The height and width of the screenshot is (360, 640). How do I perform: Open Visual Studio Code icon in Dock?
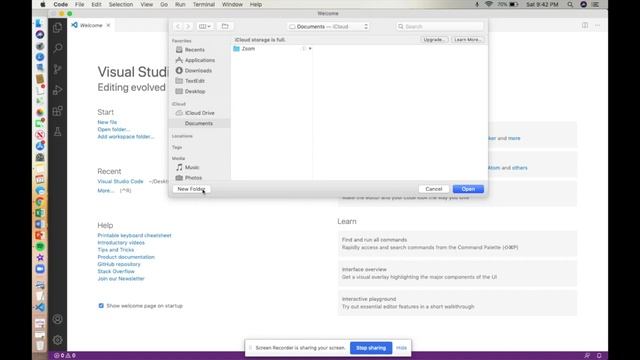coord(40,307)
